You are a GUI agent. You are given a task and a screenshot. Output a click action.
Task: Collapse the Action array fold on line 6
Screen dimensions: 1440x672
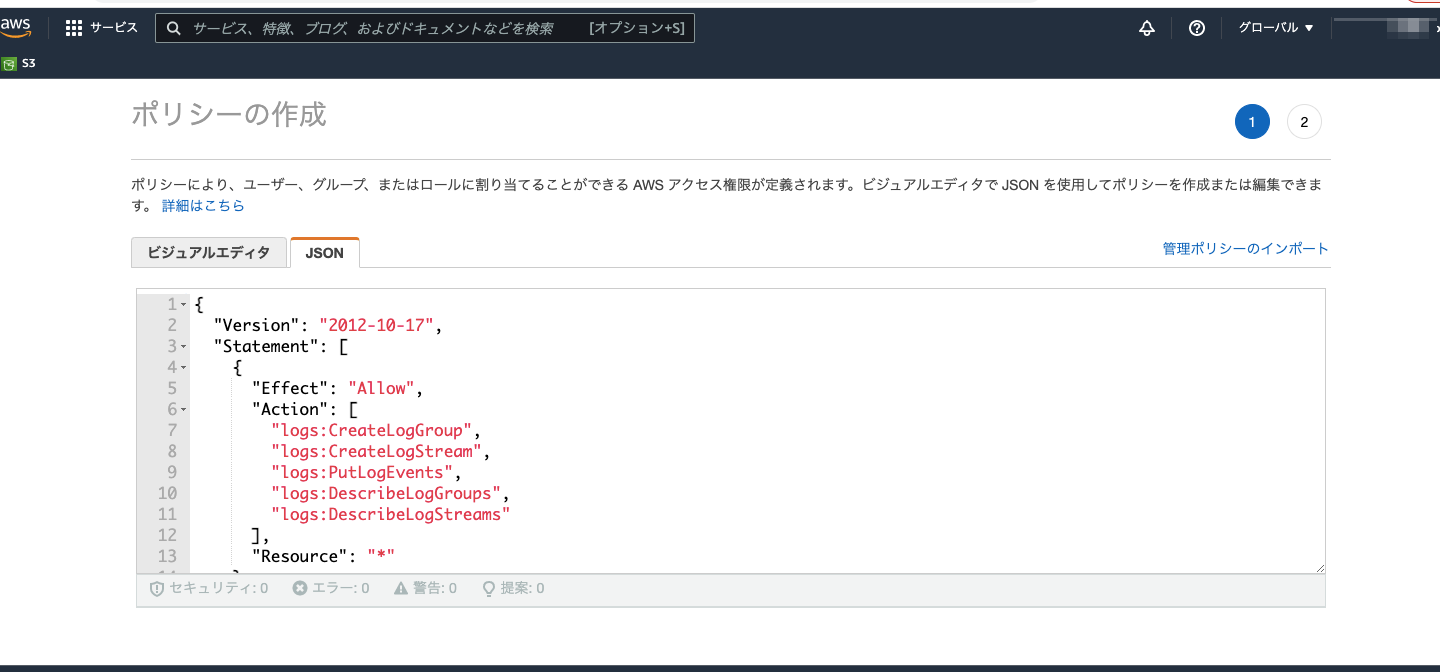184,409
